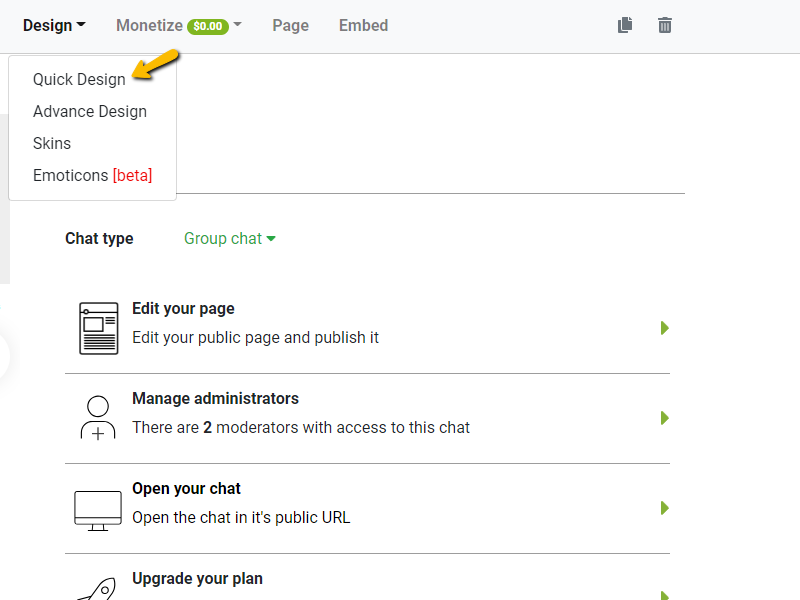
Task: Collapse the Design dropdown menu
Action: click(54, 26)
